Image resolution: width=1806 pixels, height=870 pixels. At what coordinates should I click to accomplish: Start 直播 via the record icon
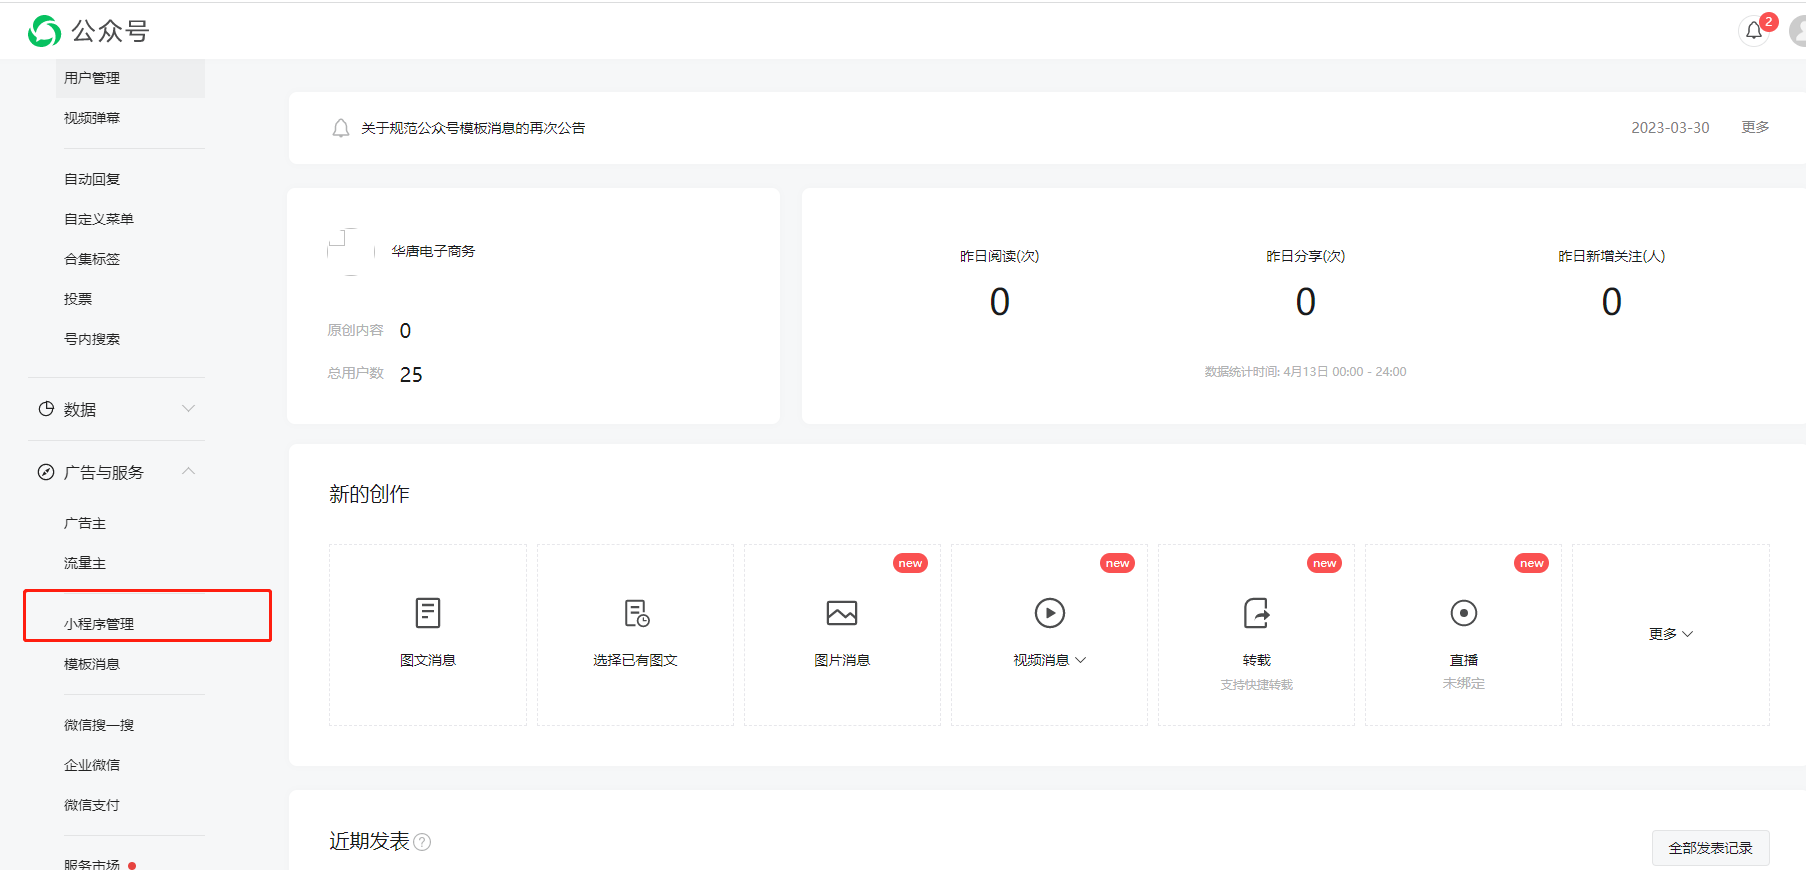click(1463, 613)
